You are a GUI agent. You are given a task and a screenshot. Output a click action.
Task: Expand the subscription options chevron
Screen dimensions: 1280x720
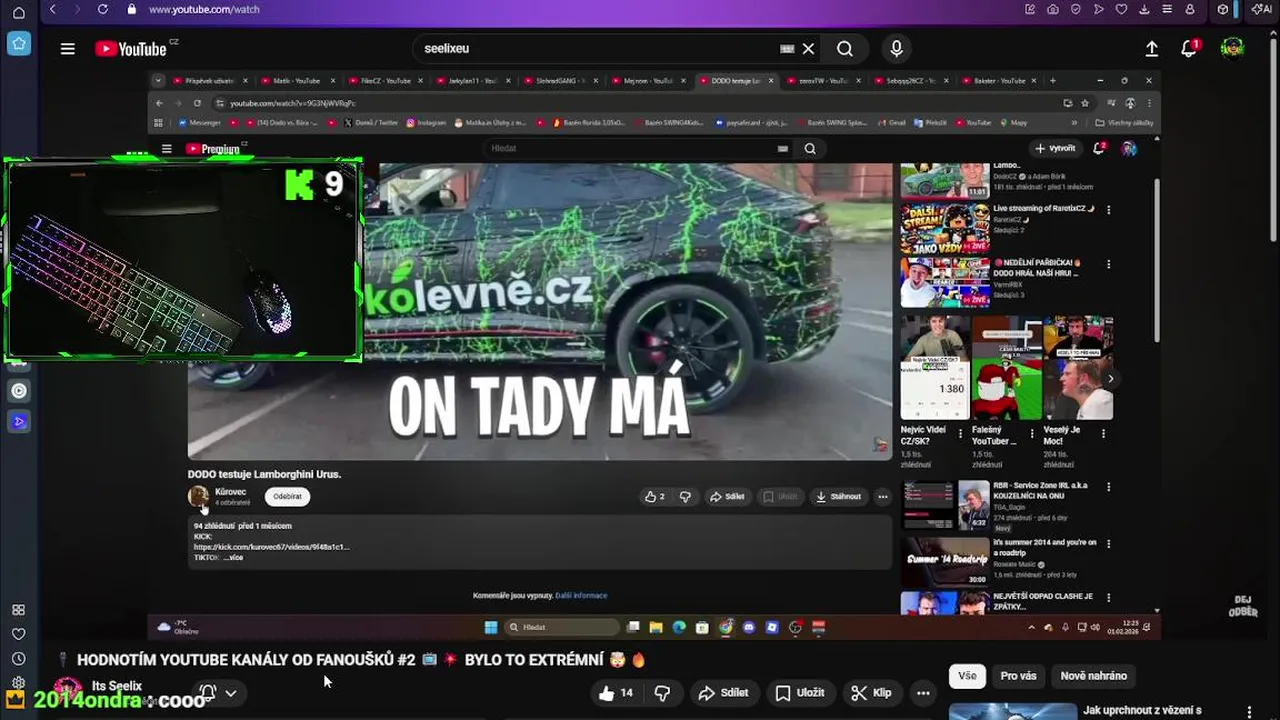pyautogui.click(x=231, y=693)
